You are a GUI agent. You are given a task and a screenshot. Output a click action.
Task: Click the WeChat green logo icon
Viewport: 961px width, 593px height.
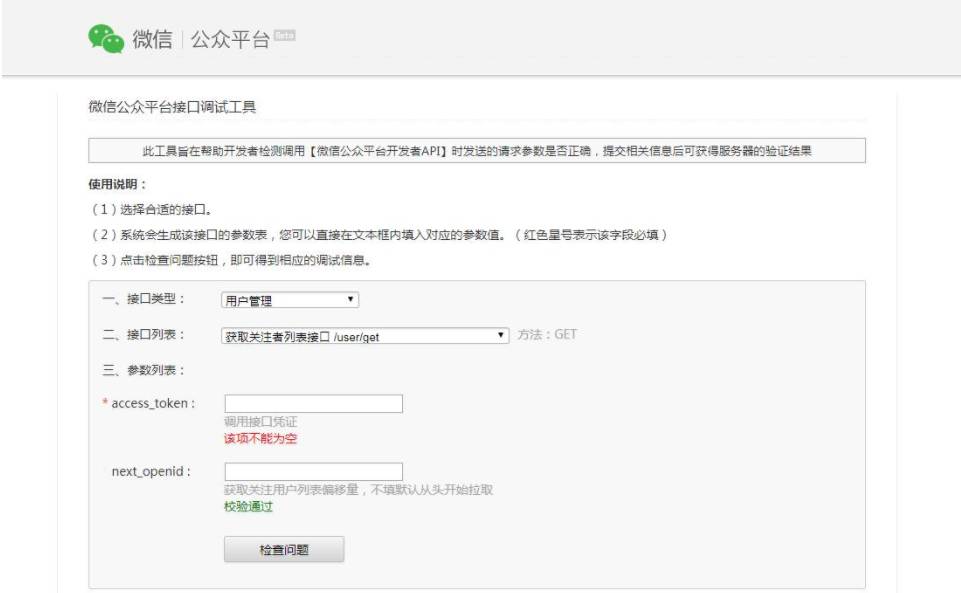tap(106, 39)
